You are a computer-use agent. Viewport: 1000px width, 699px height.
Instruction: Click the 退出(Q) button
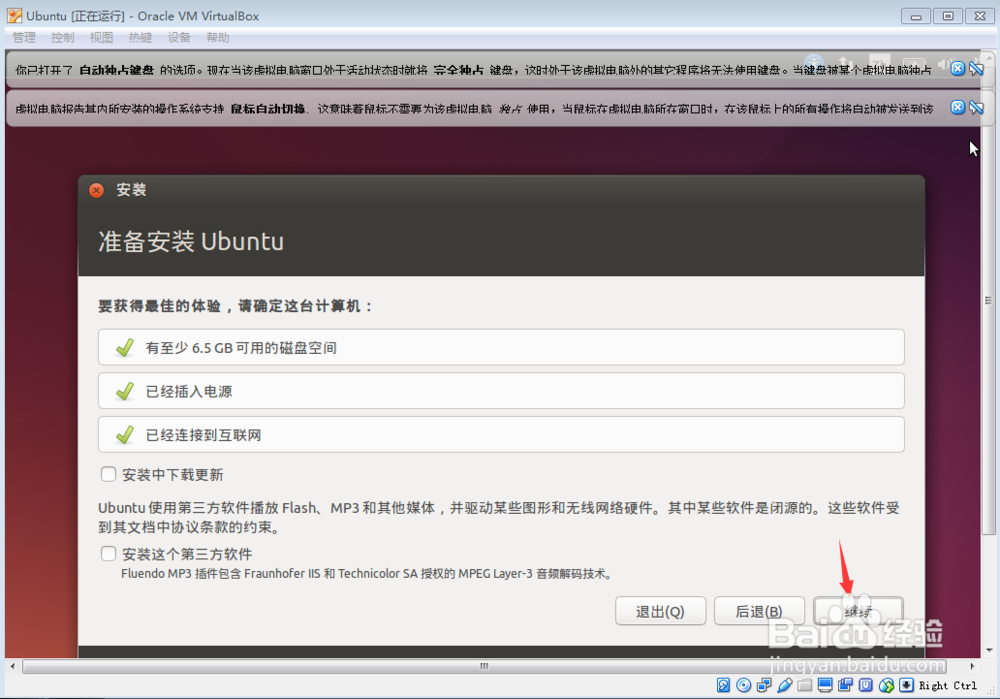pos(660,611)
